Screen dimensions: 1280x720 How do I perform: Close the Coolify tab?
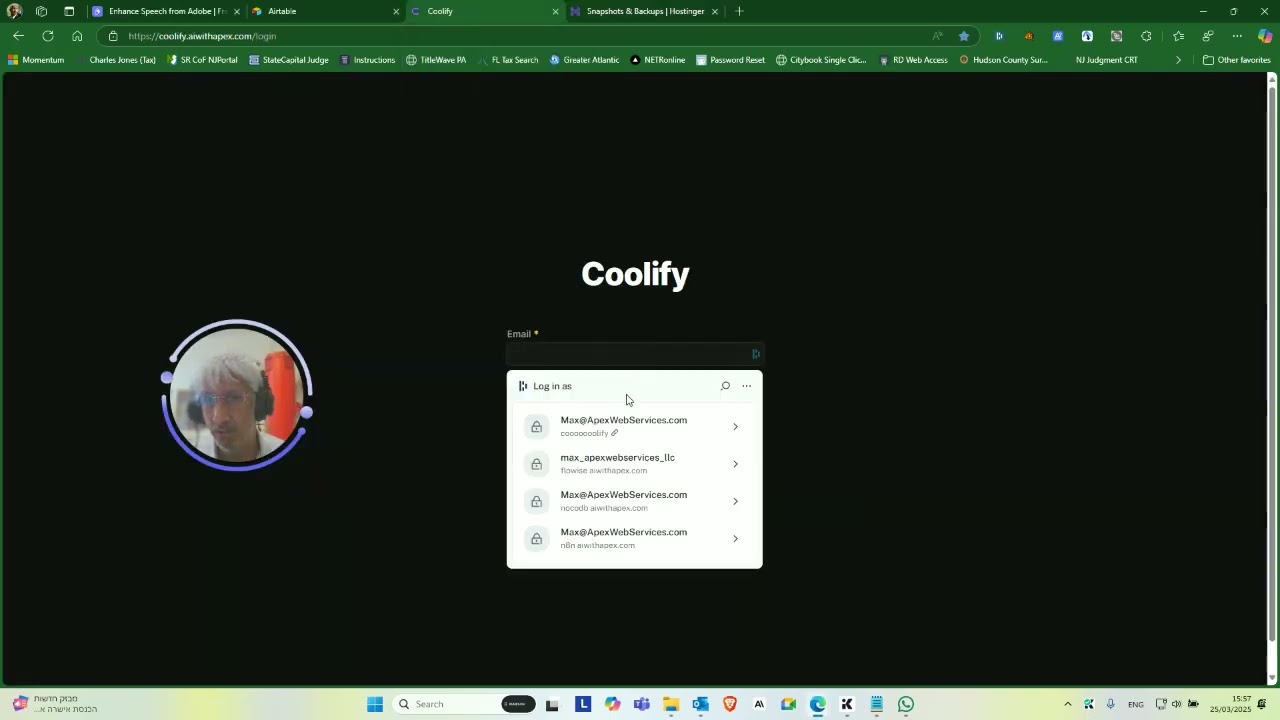pyautogui.click(x=555, y=12)
